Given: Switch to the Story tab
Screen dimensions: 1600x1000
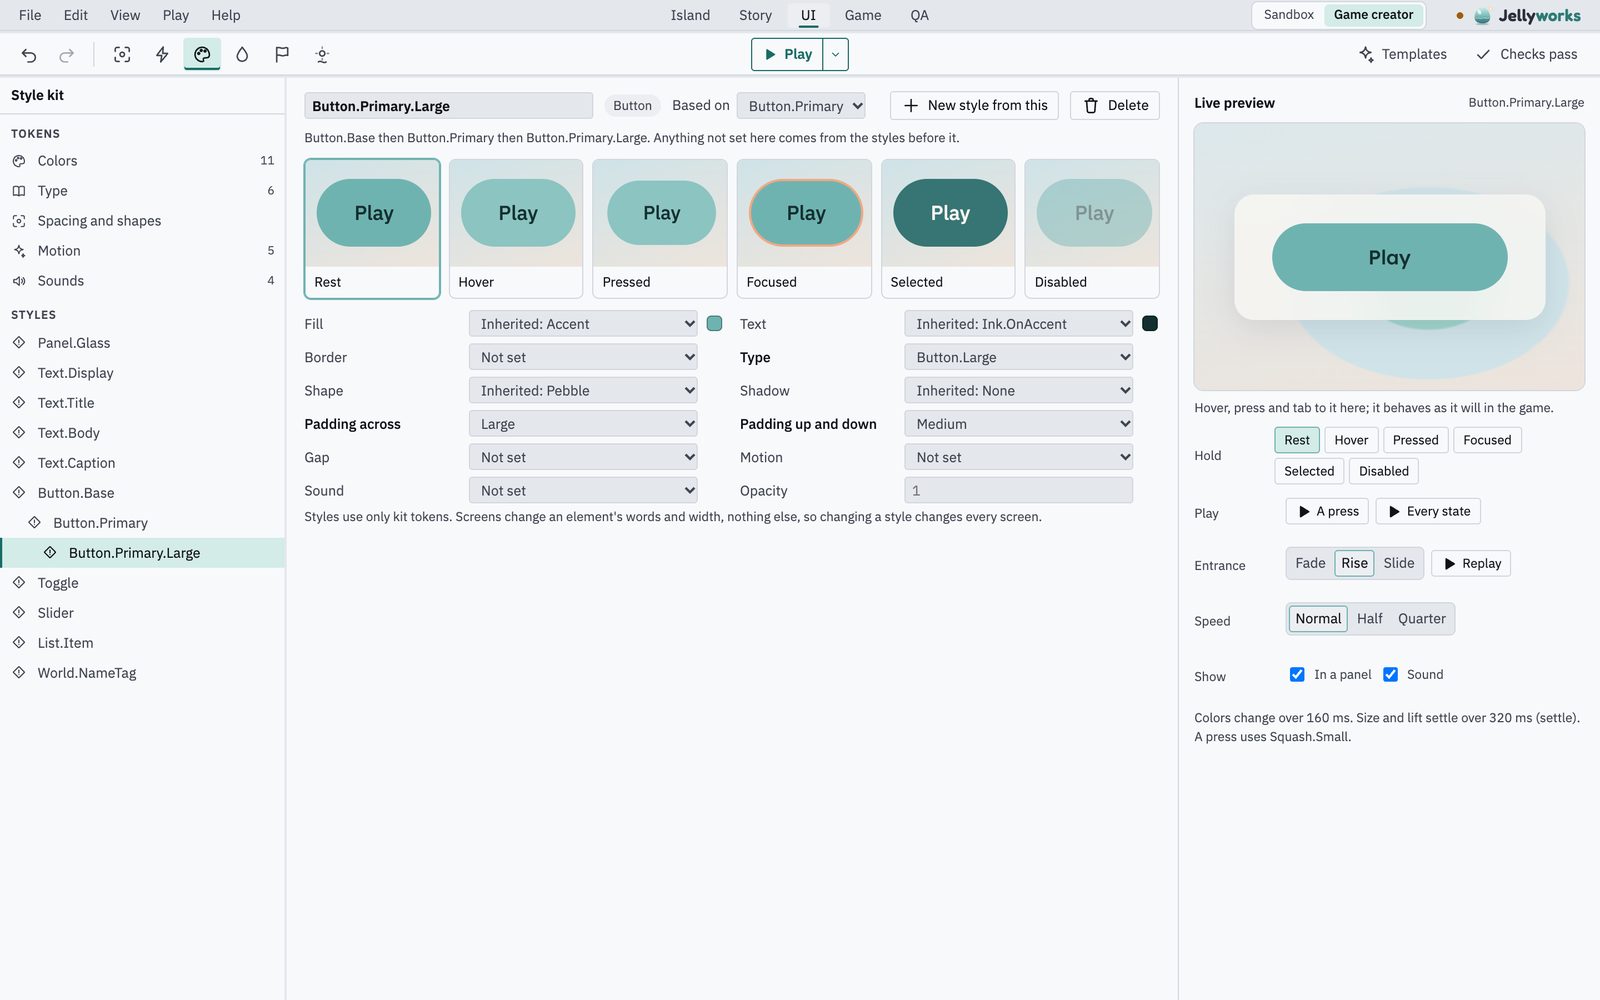Looking at the screenshot, I should coord(755,15).
